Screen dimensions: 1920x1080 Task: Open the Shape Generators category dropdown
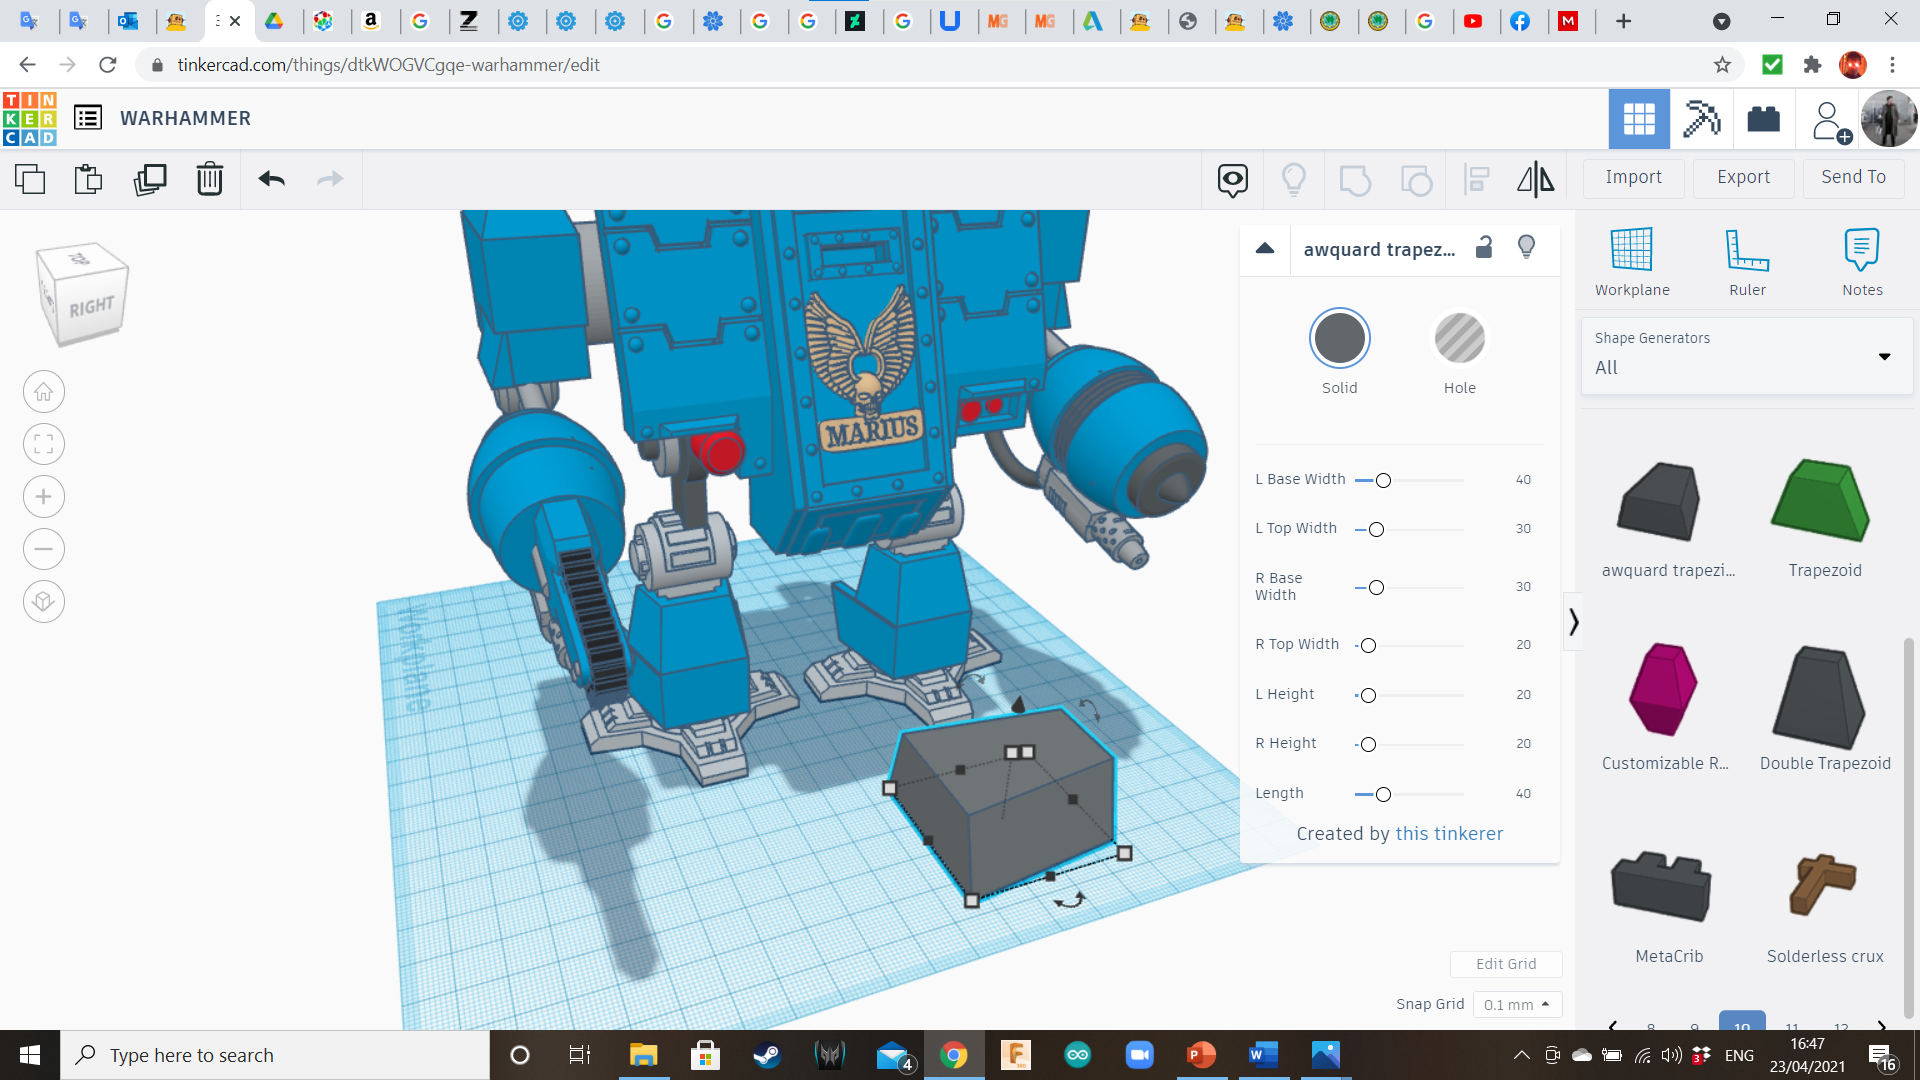tap(1746, 356)
